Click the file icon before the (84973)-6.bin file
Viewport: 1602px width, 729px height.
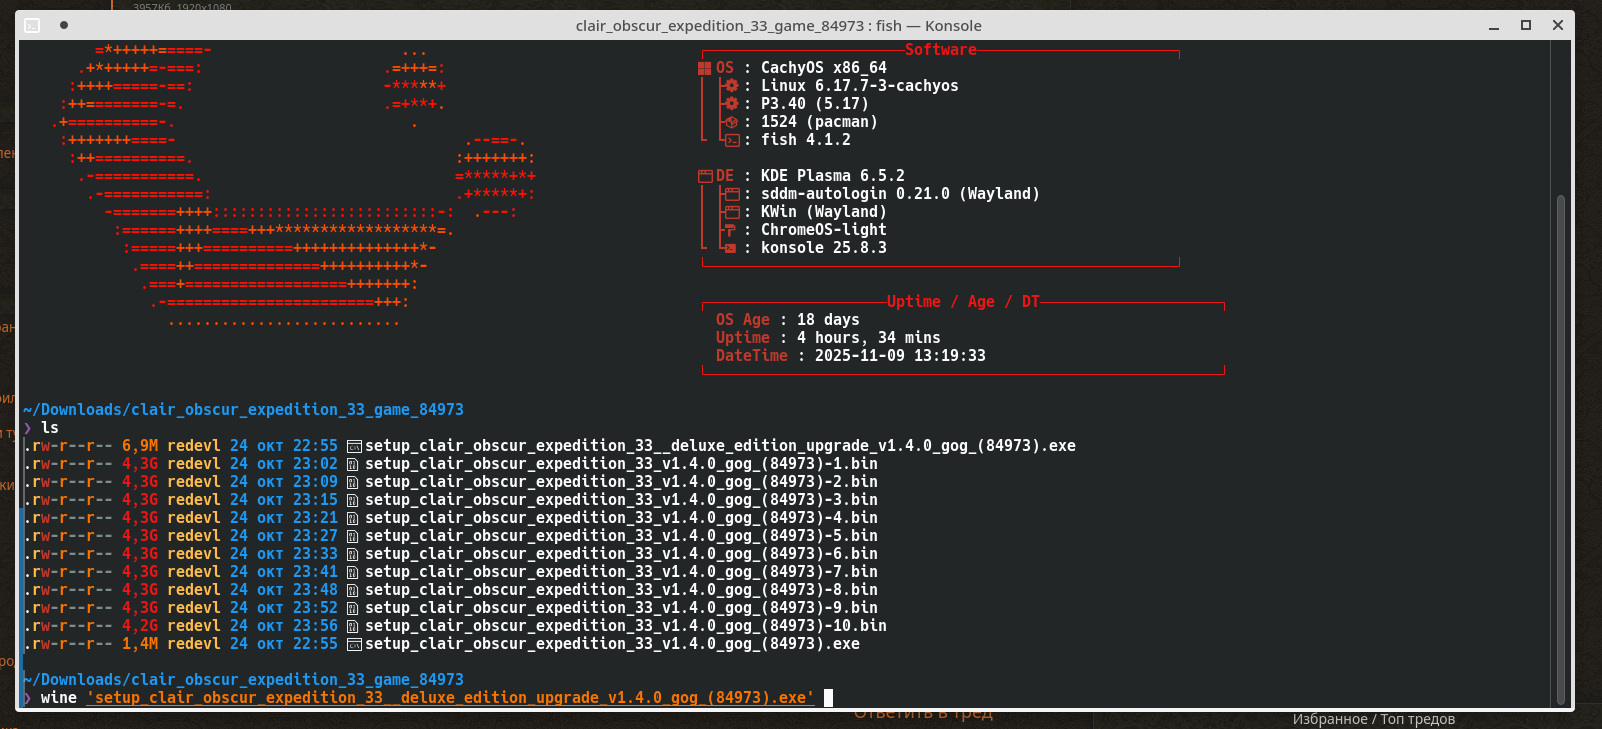pos(353,554)
